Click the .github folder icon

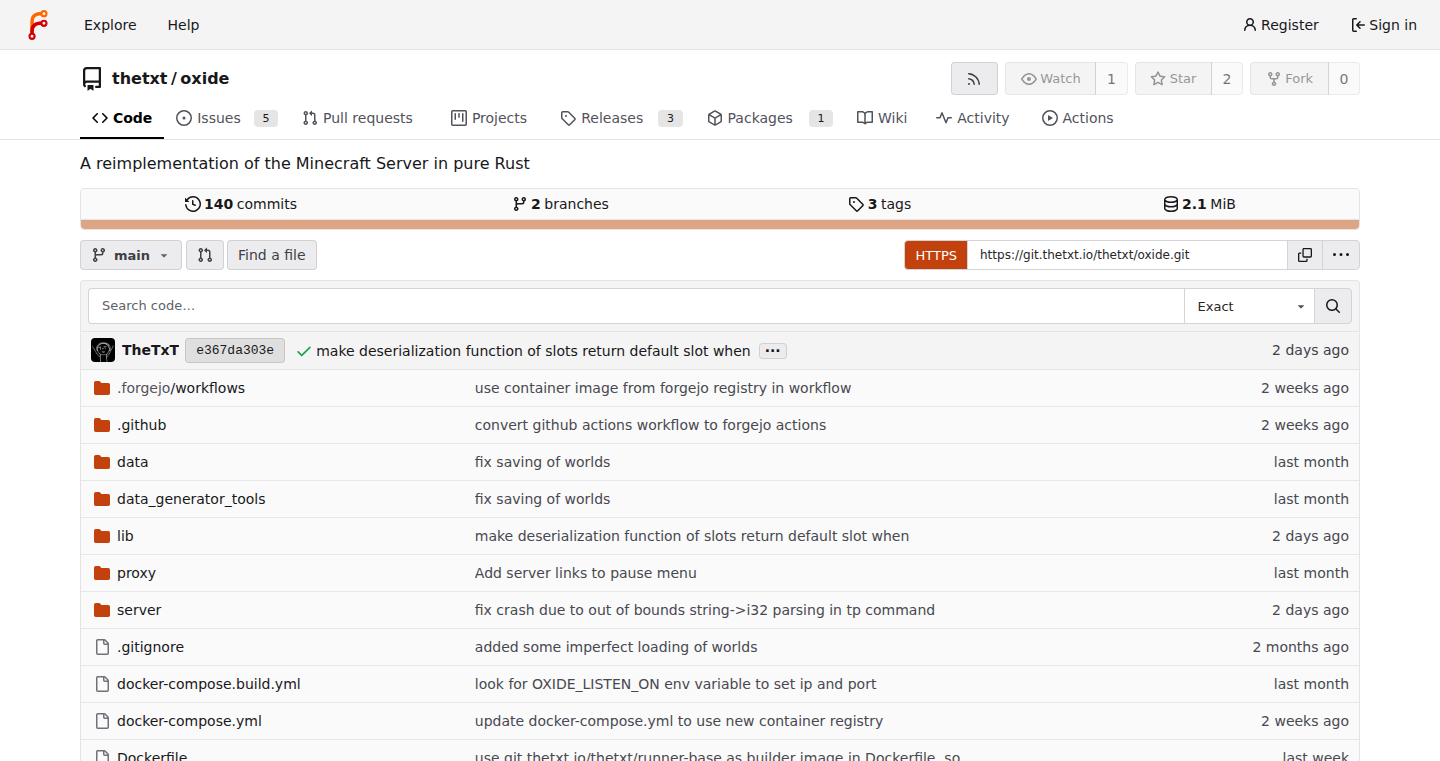(102, 425)
